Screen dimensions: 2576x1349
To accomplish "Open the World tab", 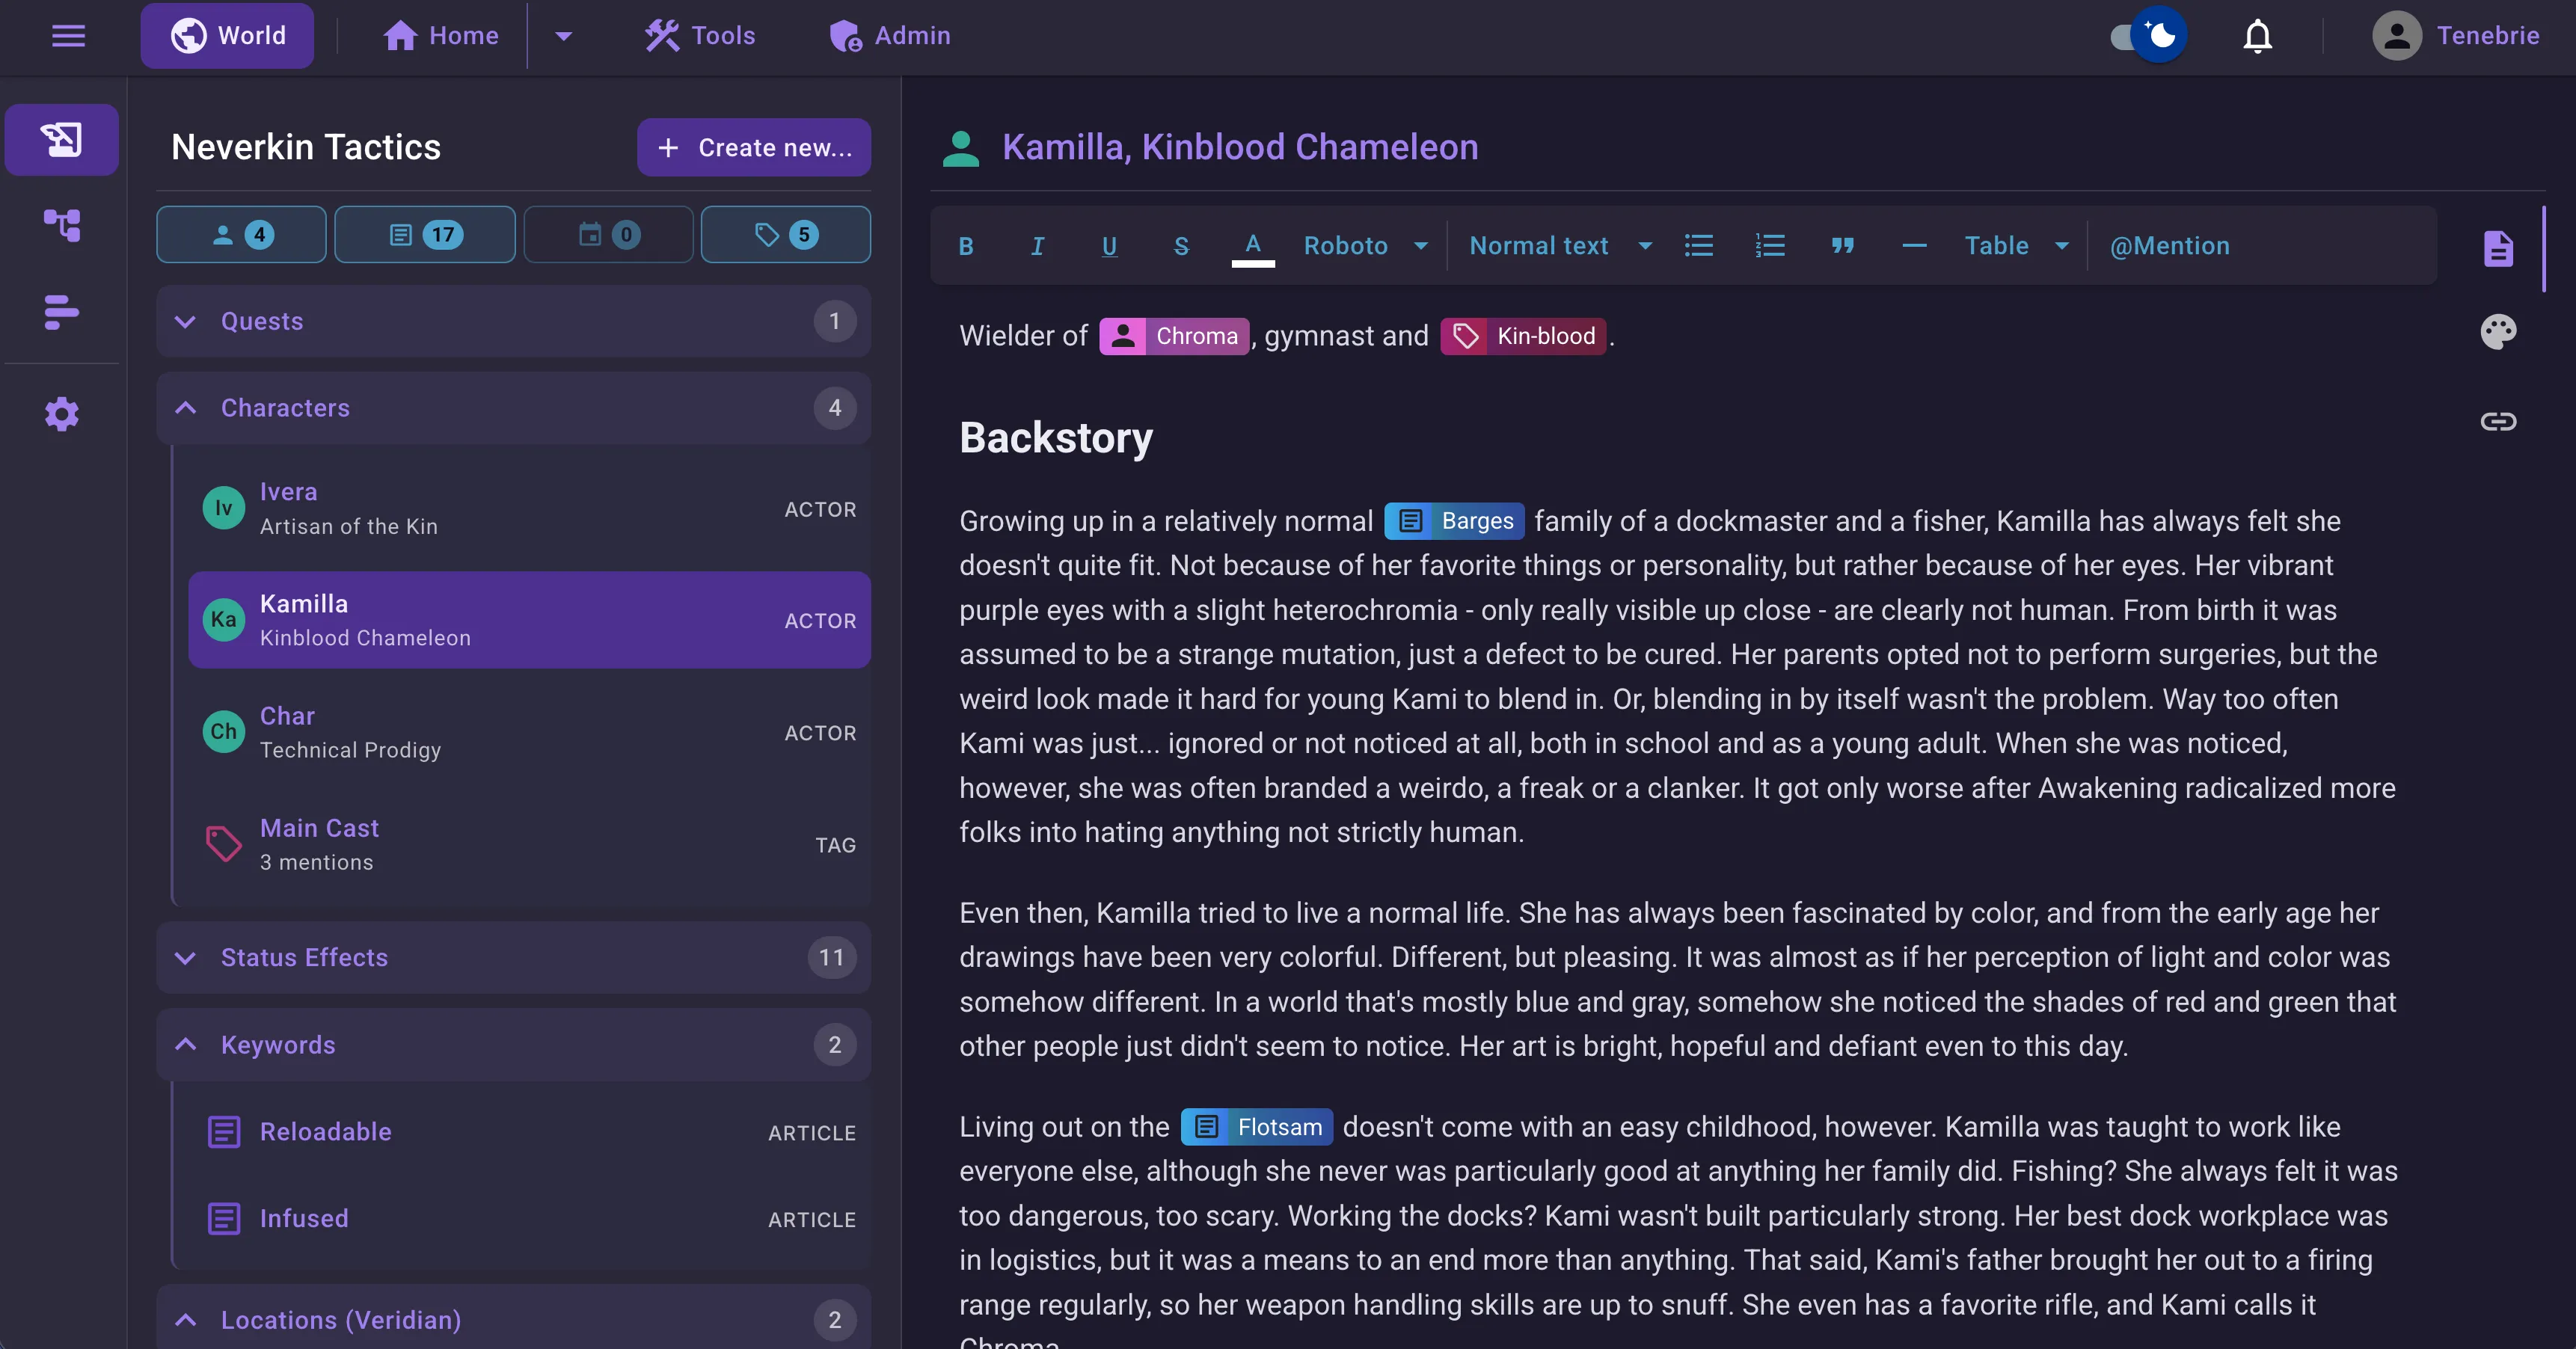I will click(227, 36).
